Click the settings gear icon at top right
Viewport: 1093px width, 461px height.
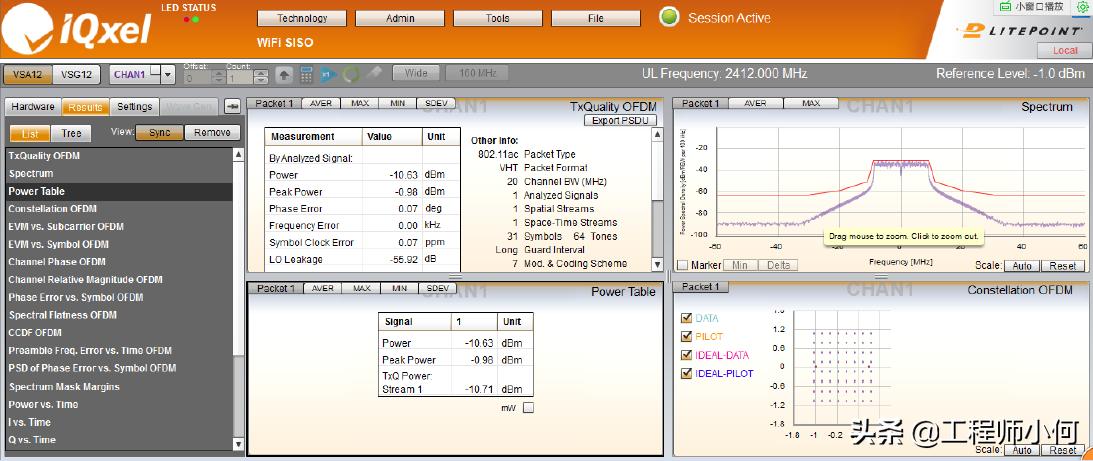tap(1082, 6)
